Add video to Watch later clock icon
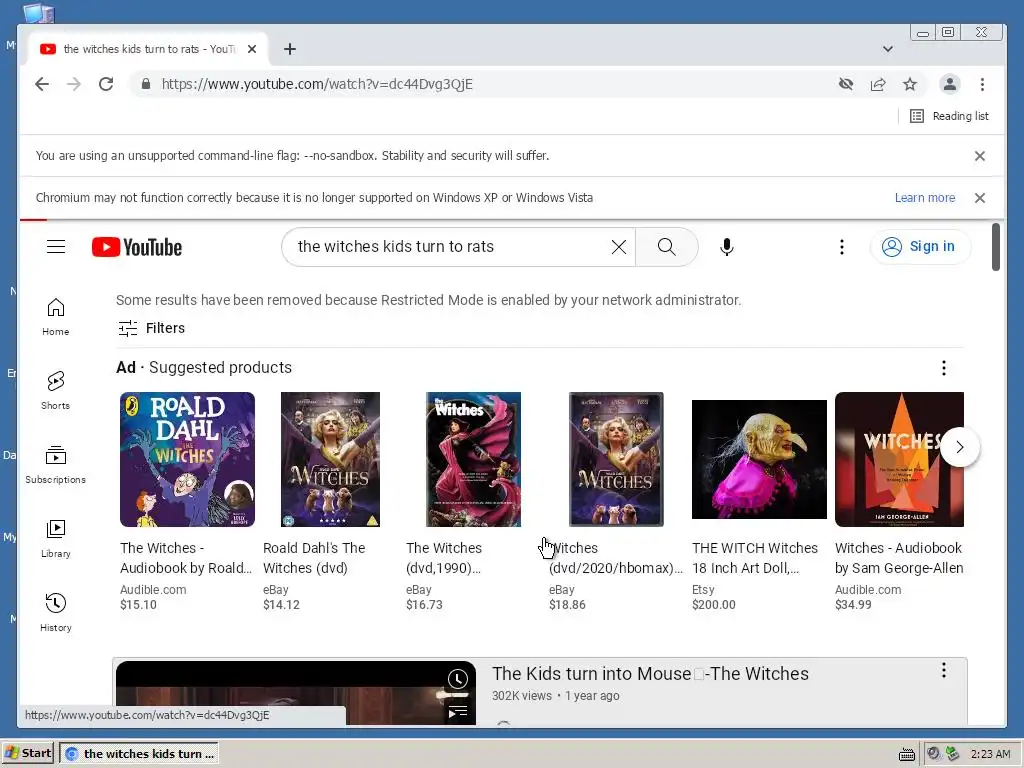The height and width of the screenshot is (768, 1024). click(458, 679)
